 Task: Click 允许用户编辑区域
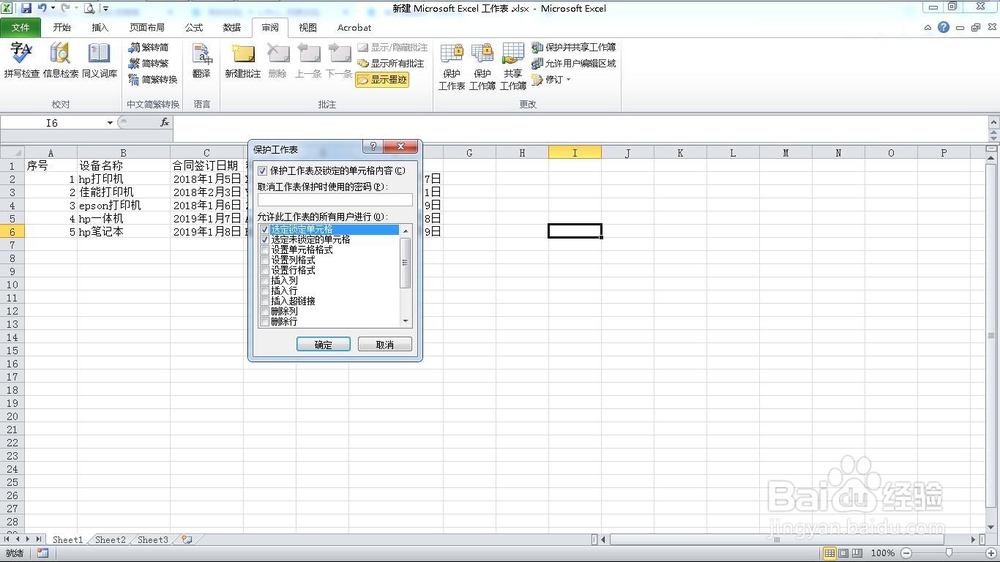[x=574, y=63]
